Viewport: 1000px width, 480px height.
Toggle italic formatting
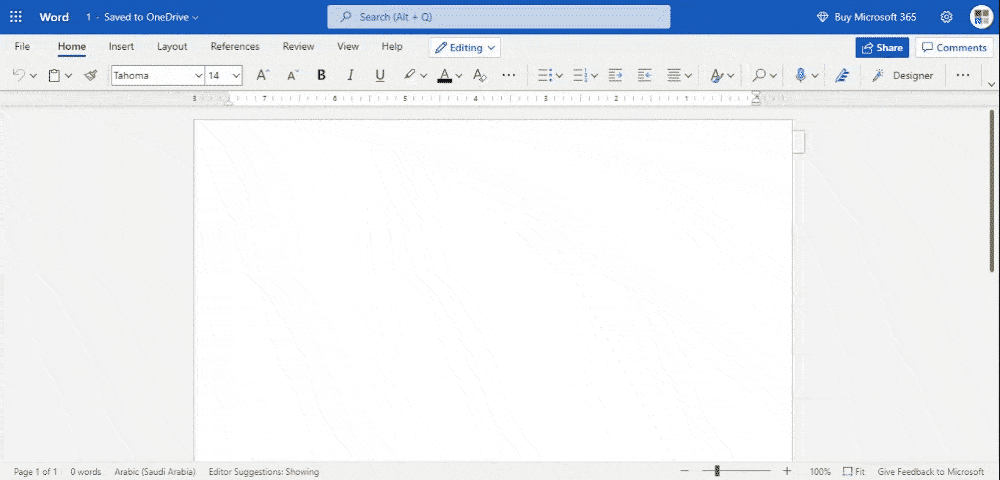tap(350, 75)
